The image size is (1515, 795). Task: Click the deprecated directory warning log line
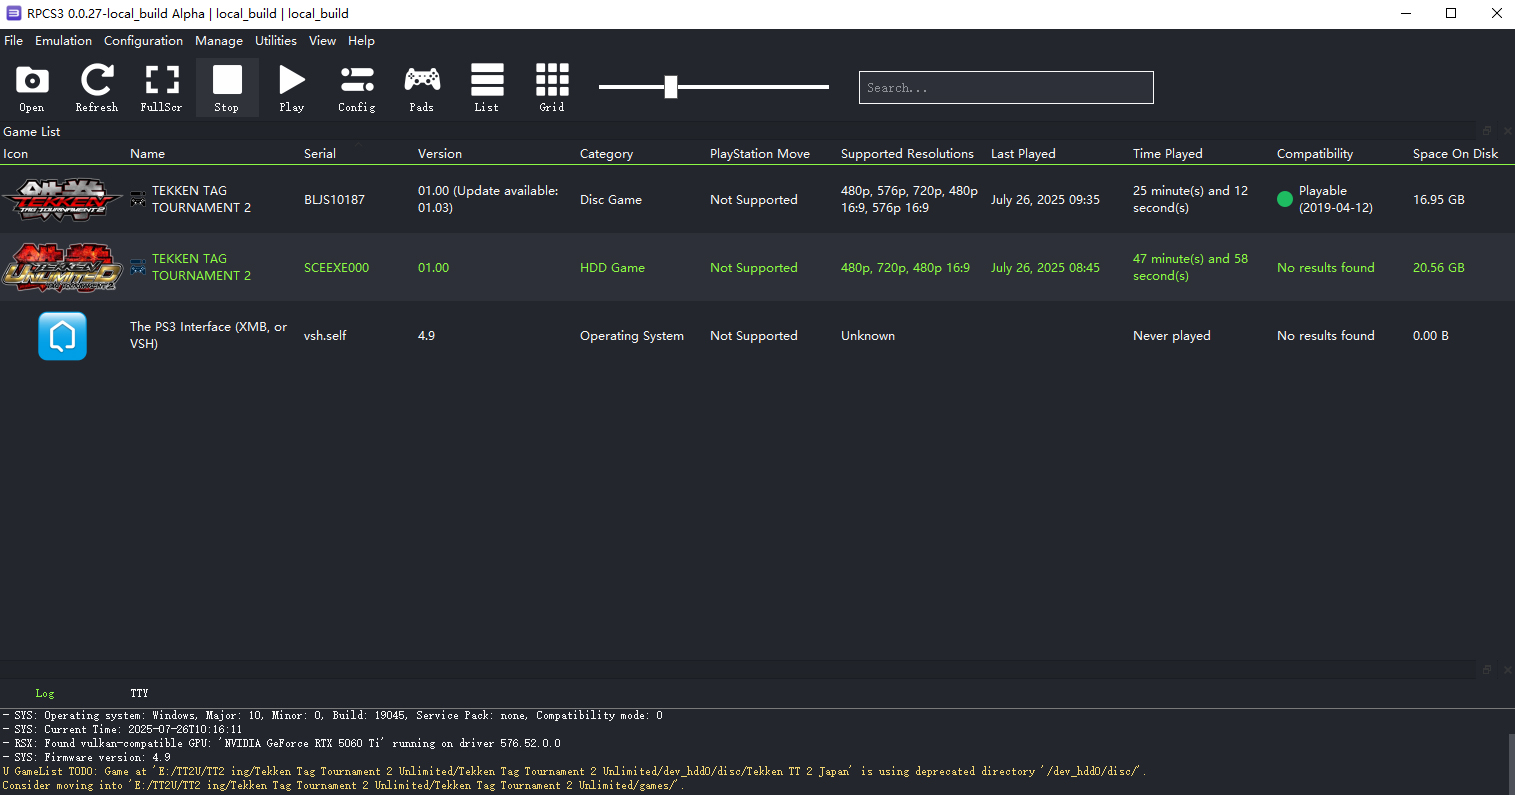tap(574, 778)
